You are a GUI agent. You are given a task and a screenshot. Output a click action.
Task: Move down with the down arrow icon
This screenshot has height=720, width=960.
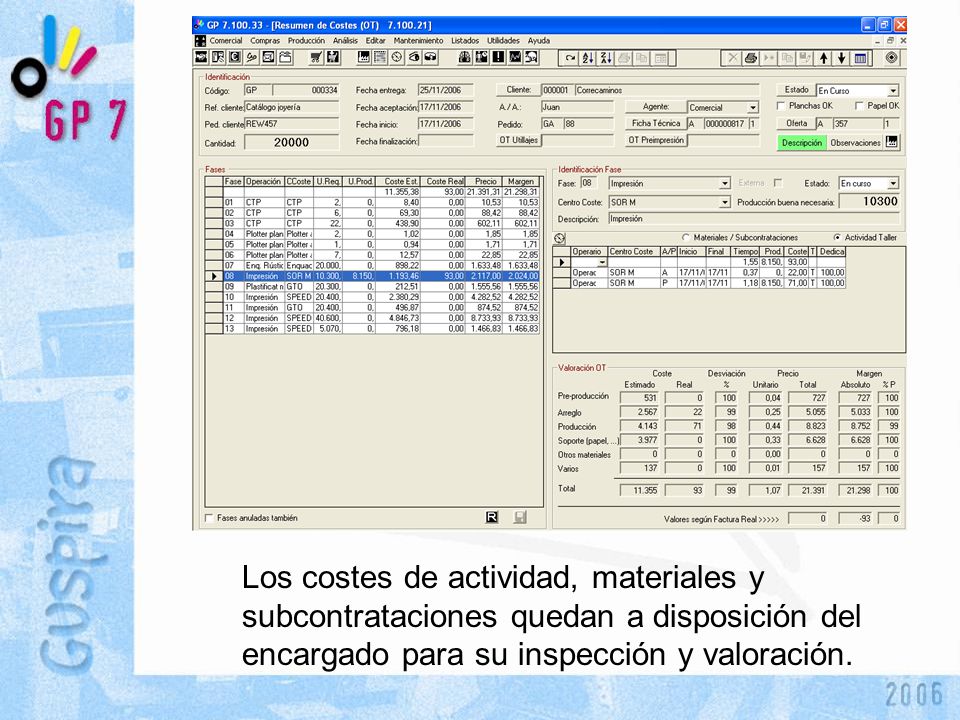click(842, 58)
